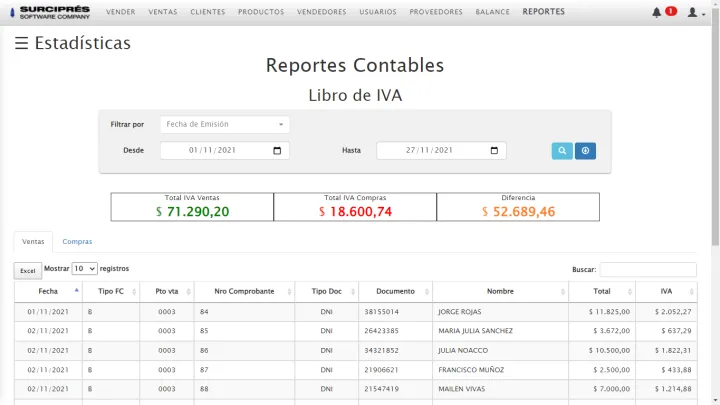The width and height of the screenshot is (720, 405).
Task: Open the Mostrar registros count dropdown
Action: pos(84,269)
